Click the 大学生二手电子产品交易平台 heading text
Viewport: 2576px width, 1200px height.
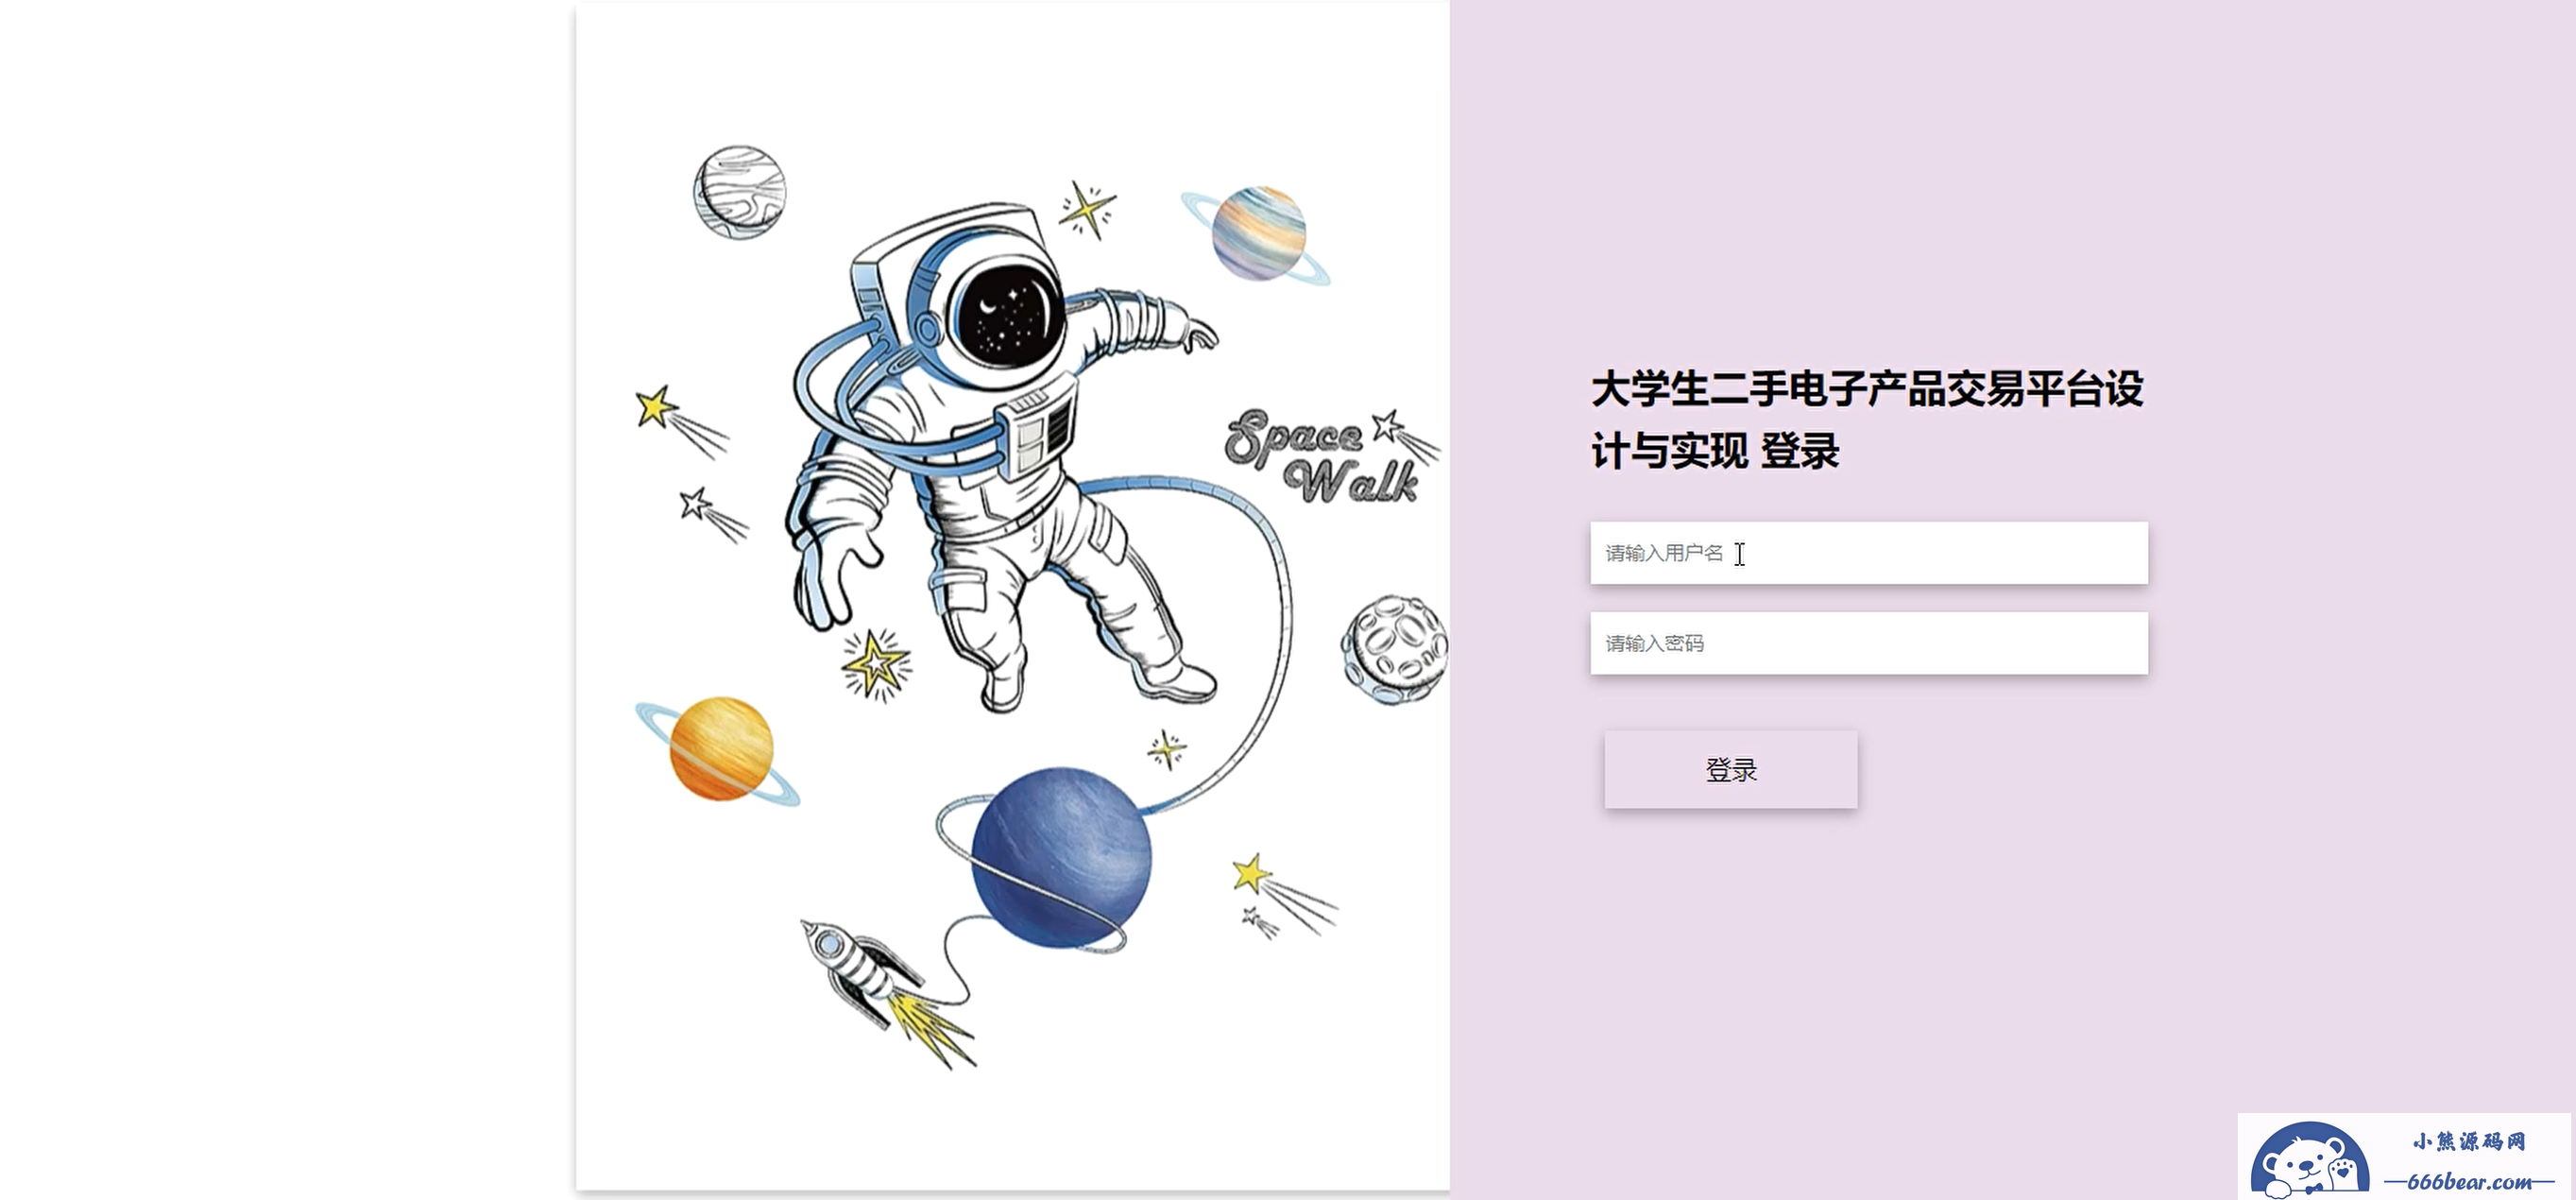click(x=1847, y=389)
